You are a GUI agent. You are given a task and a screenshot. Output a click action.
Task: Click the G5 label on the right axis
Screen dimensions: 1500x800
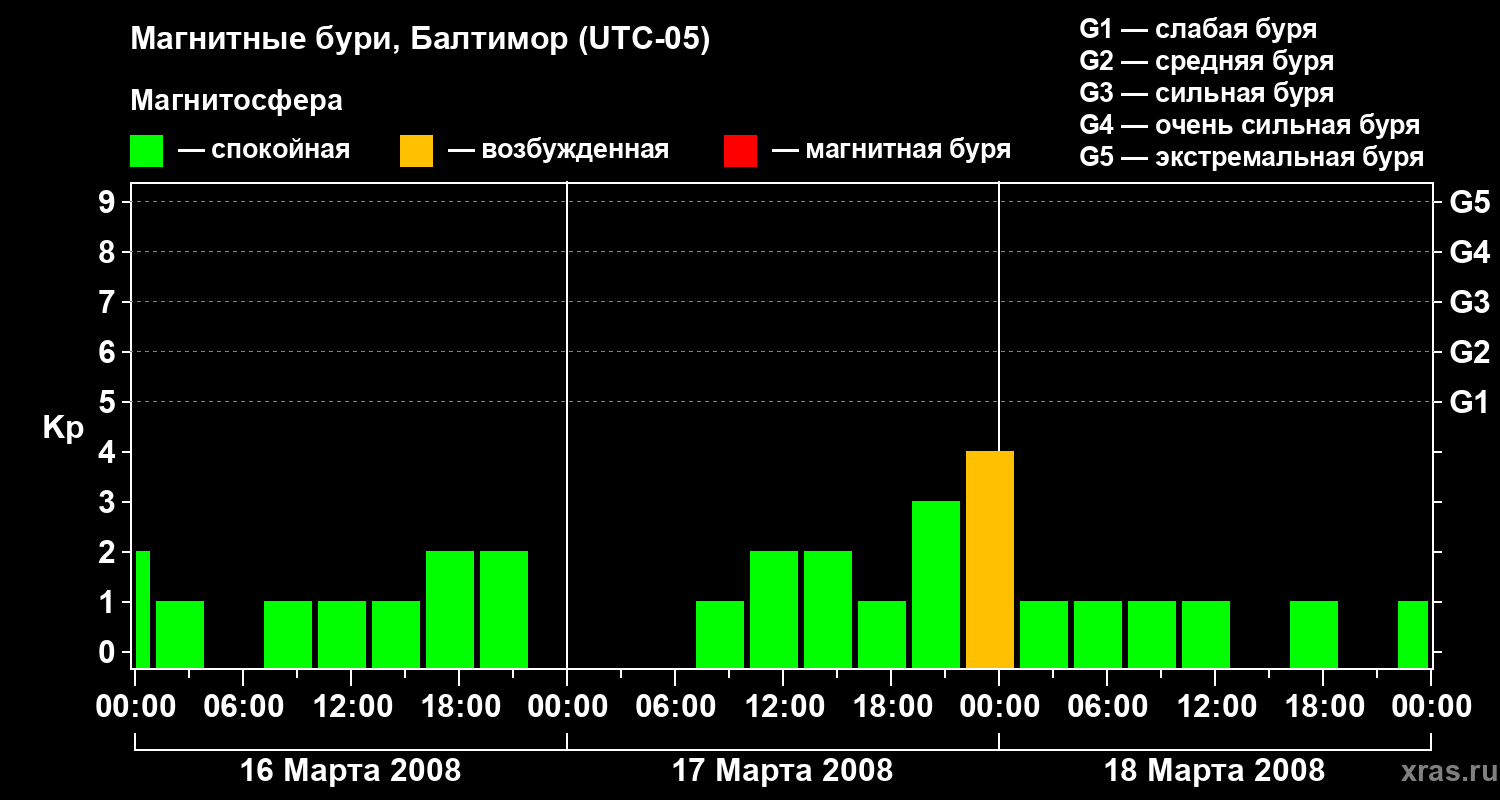(1469, 203)
